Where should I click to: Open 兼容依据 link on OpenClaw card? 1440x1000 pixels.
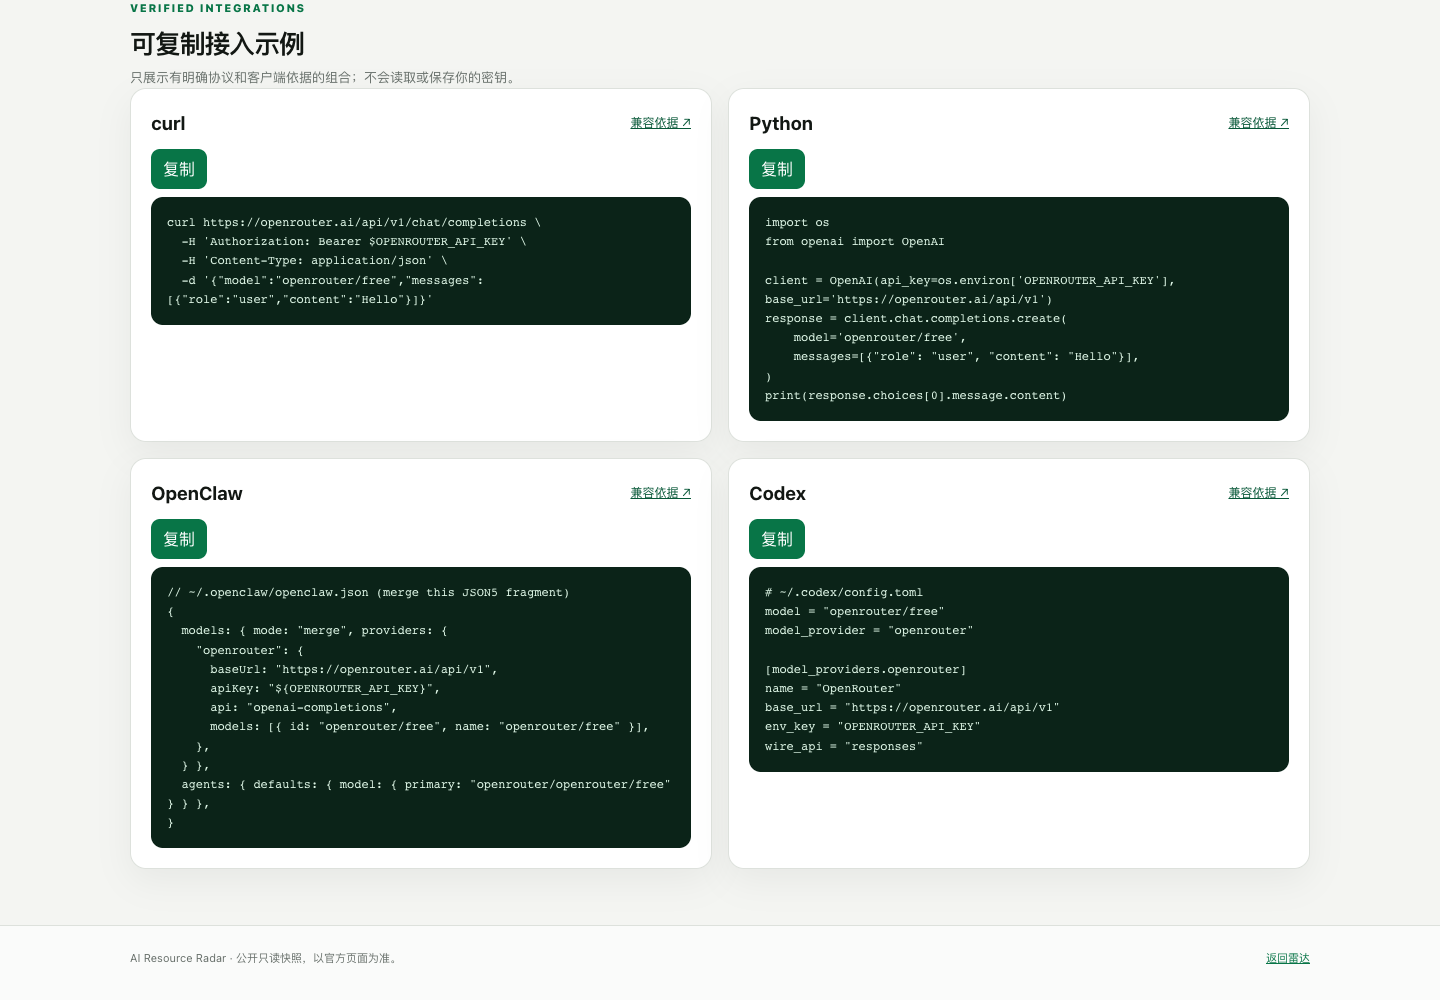[x=660, y=493]
